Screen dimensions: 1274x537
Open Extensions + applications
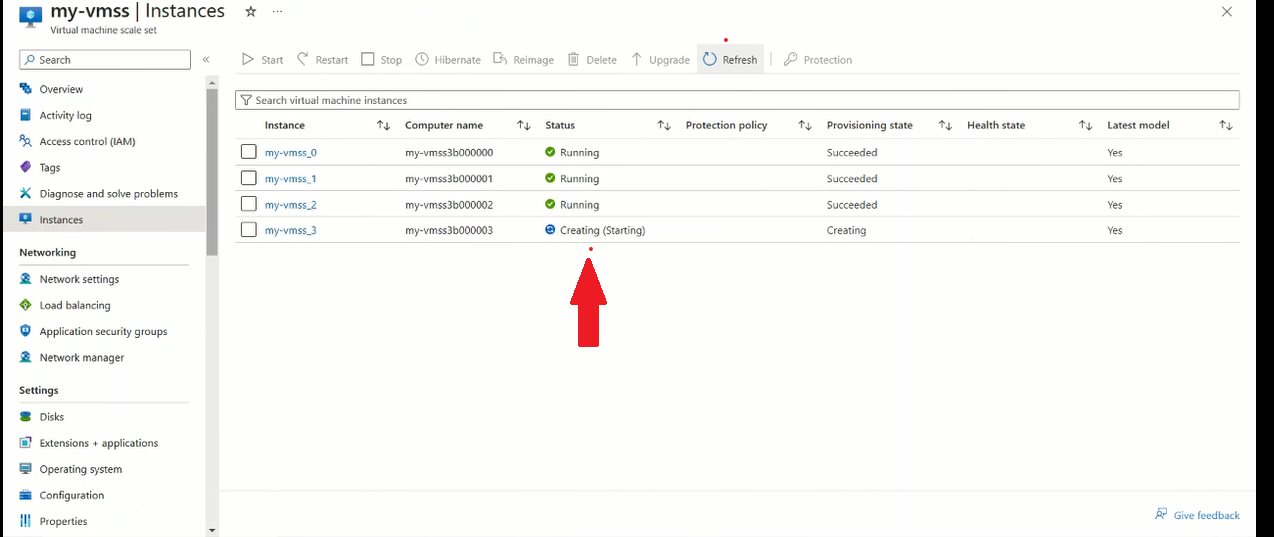click(x=98, y=442)
